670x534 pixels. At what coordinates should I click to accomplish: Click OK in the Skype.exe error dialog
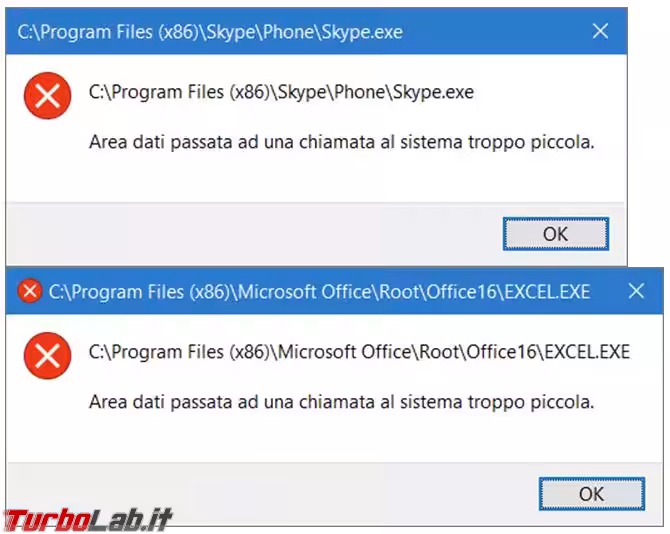555,234
